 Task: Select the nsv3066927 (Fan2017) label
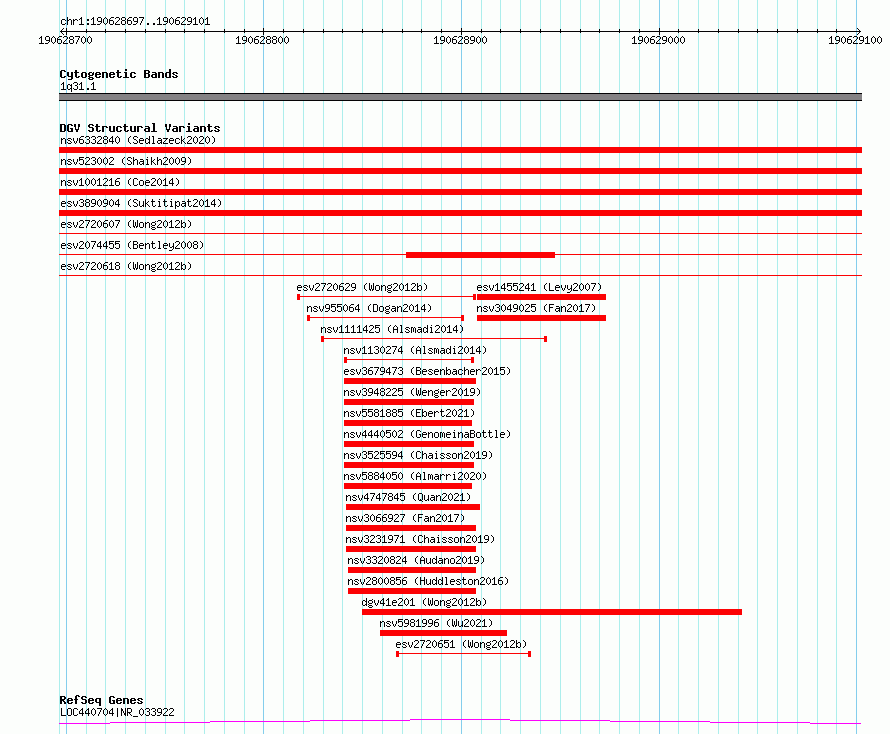pyautogui.click(x=405, y=518)
